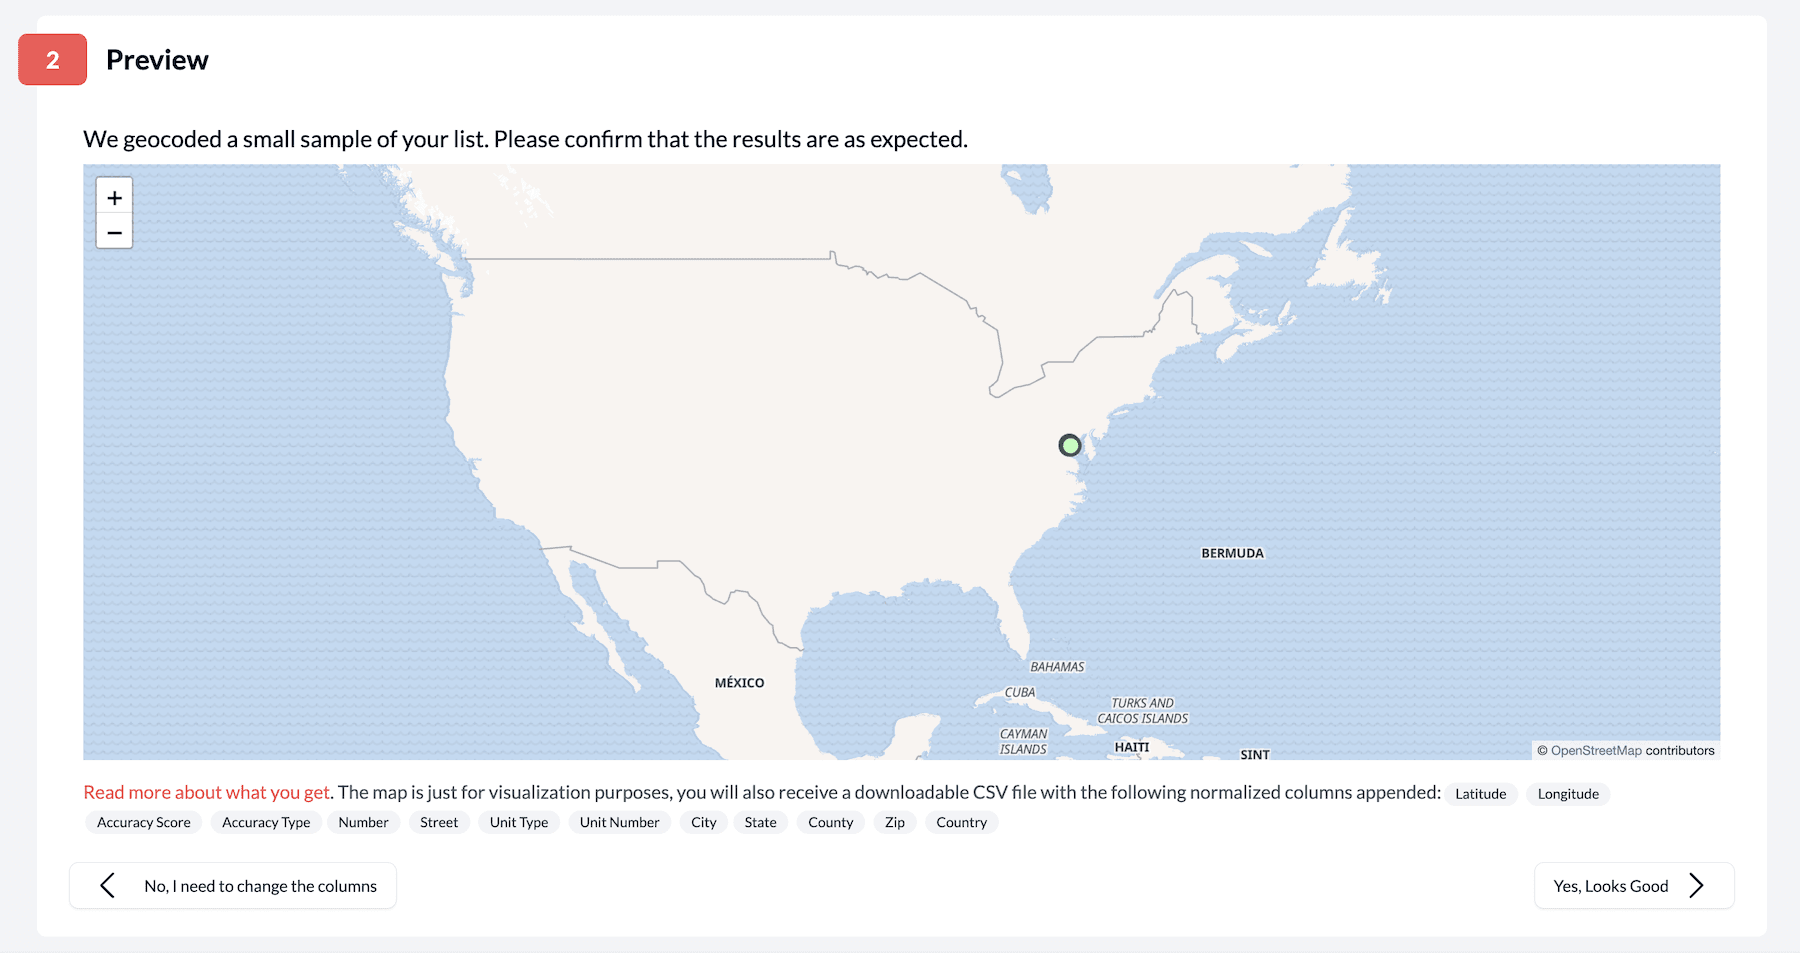Zoom in on the map
This screenshot has width=1800, height=954.
(x=115, y=198)
